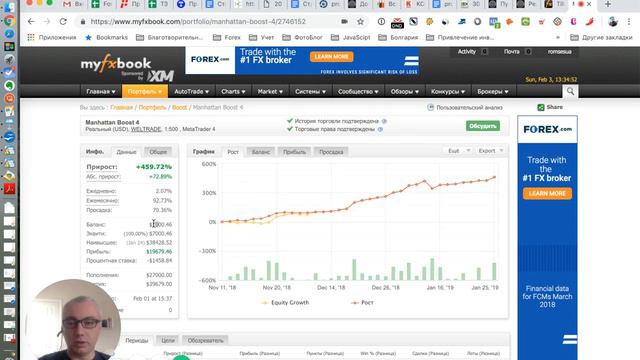Open Finder from the dock
This screenshot has height=360, width=640.
[9, 7]
